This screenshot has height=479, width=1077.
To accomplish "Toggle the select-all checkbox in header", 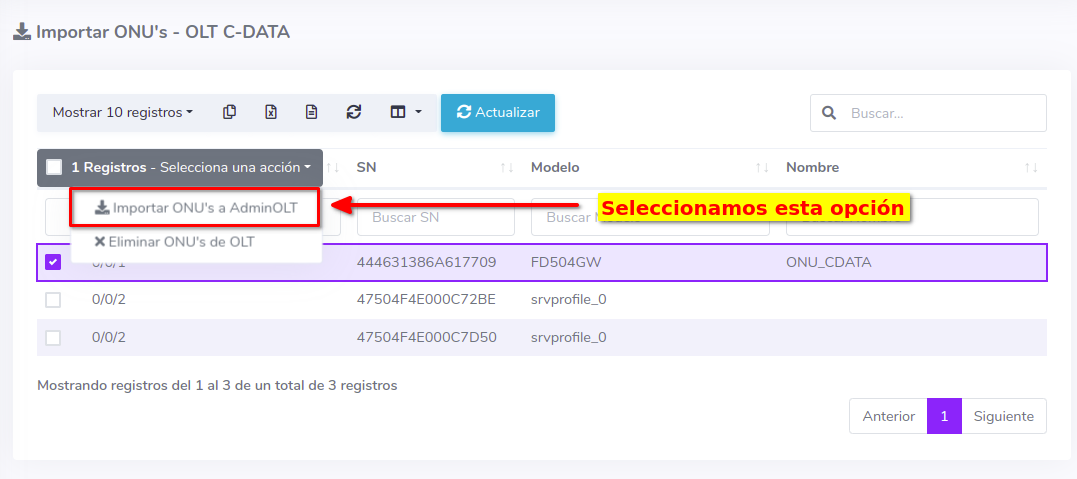I will tap(54, 168).
